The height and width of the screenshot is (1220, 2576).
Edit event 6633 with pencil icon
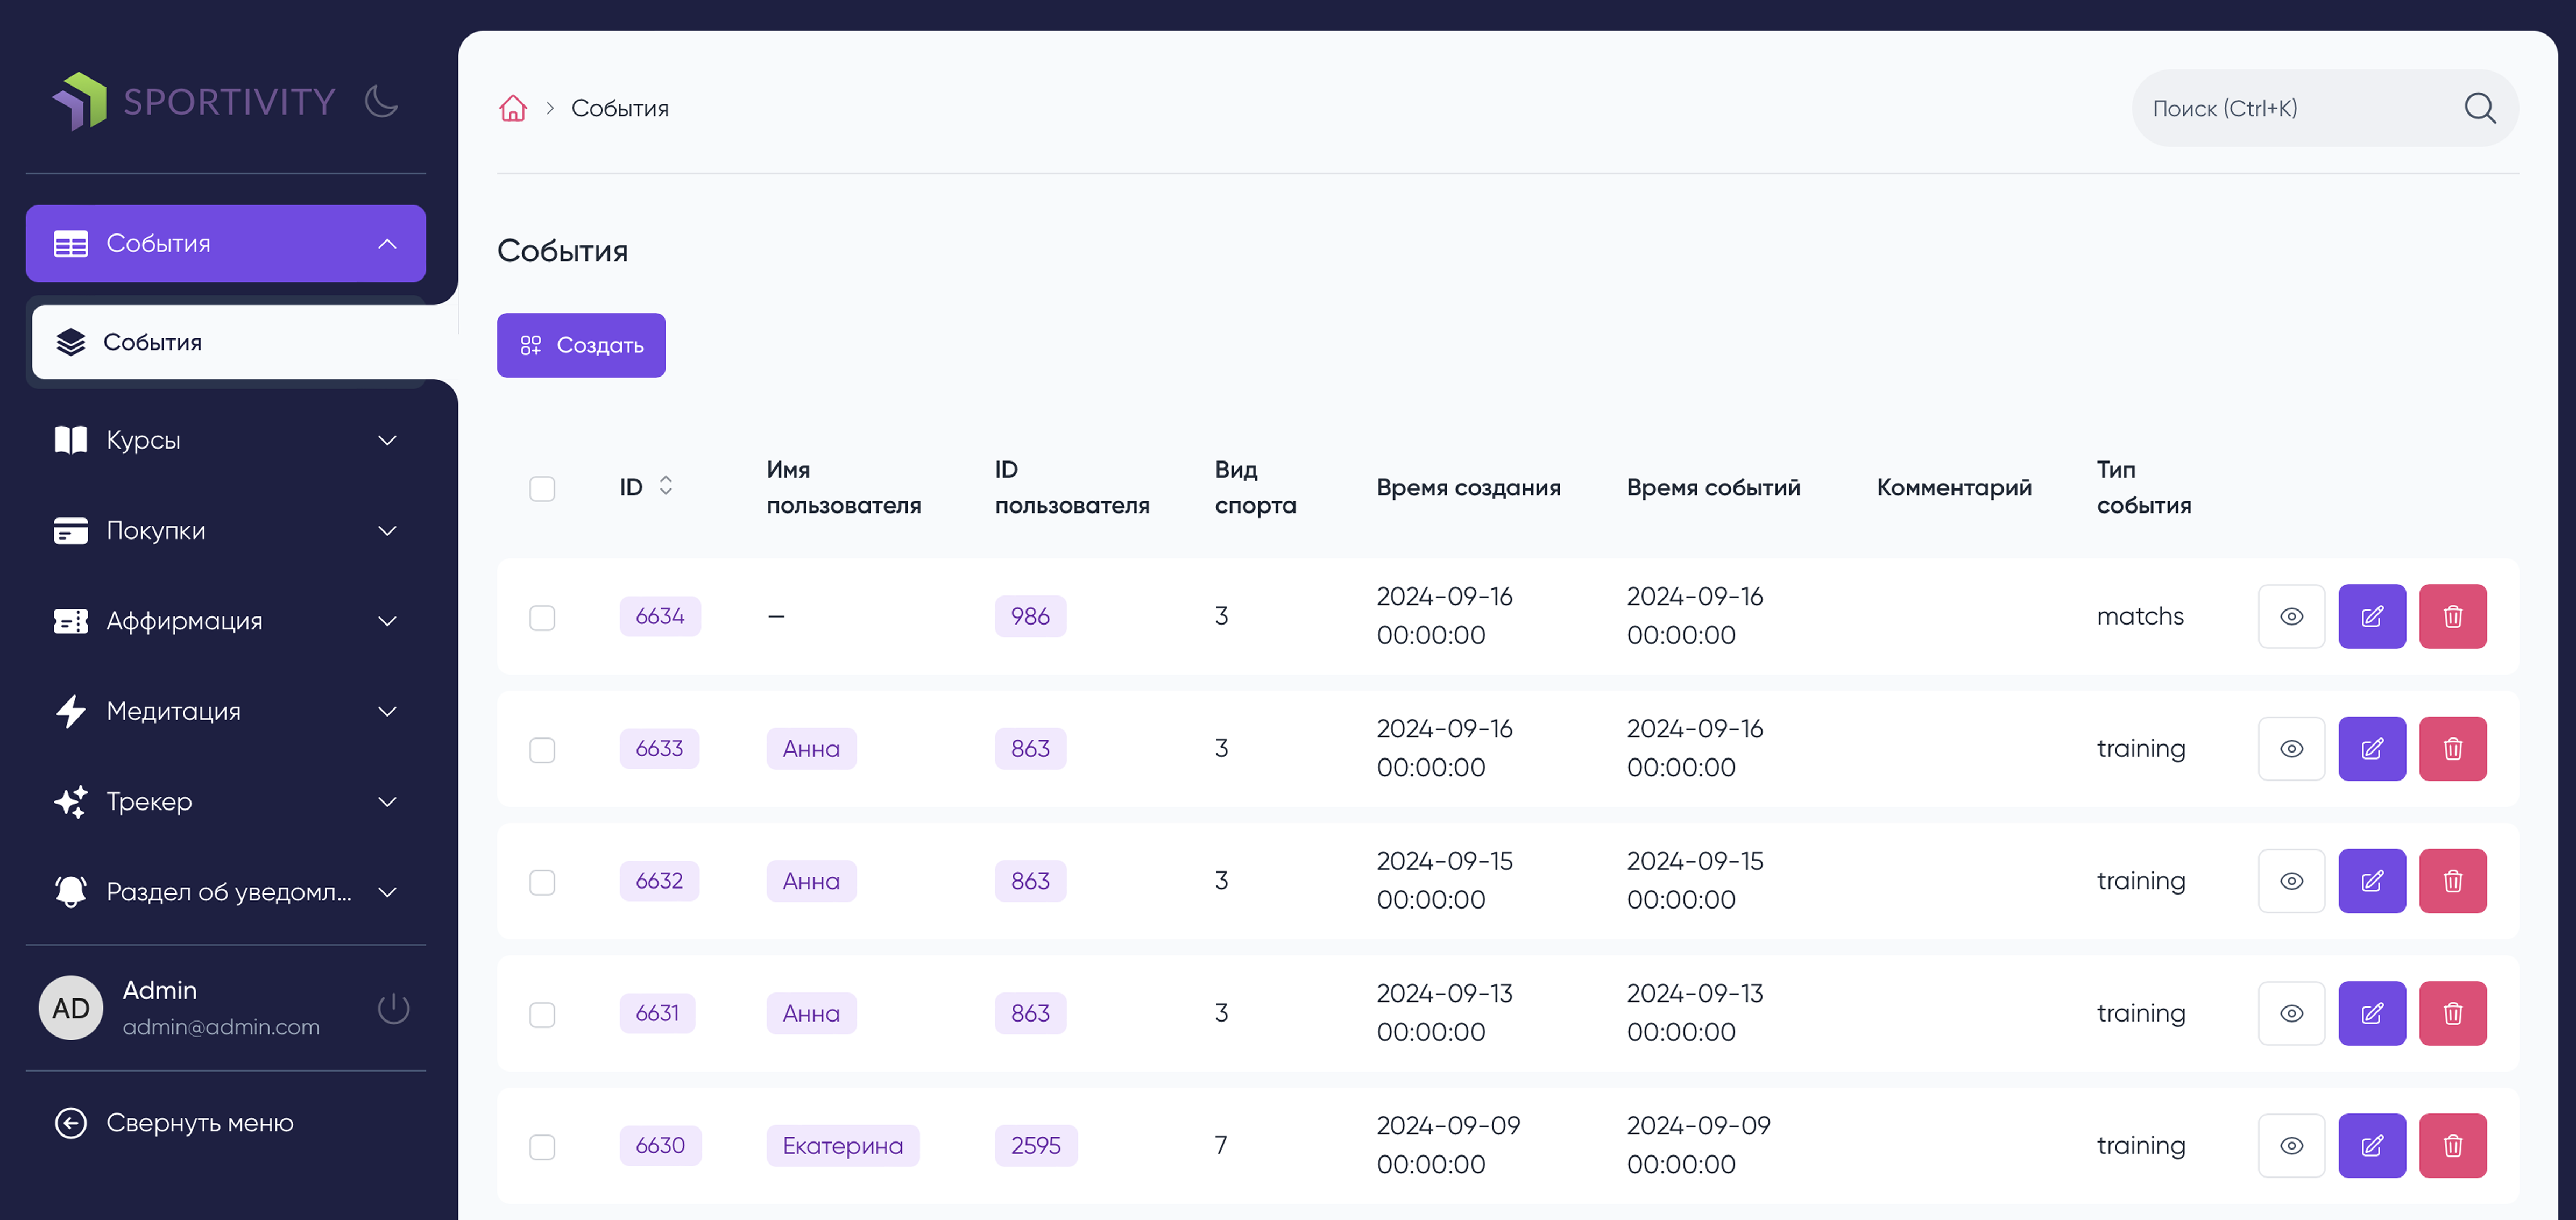pos(2372,748)
